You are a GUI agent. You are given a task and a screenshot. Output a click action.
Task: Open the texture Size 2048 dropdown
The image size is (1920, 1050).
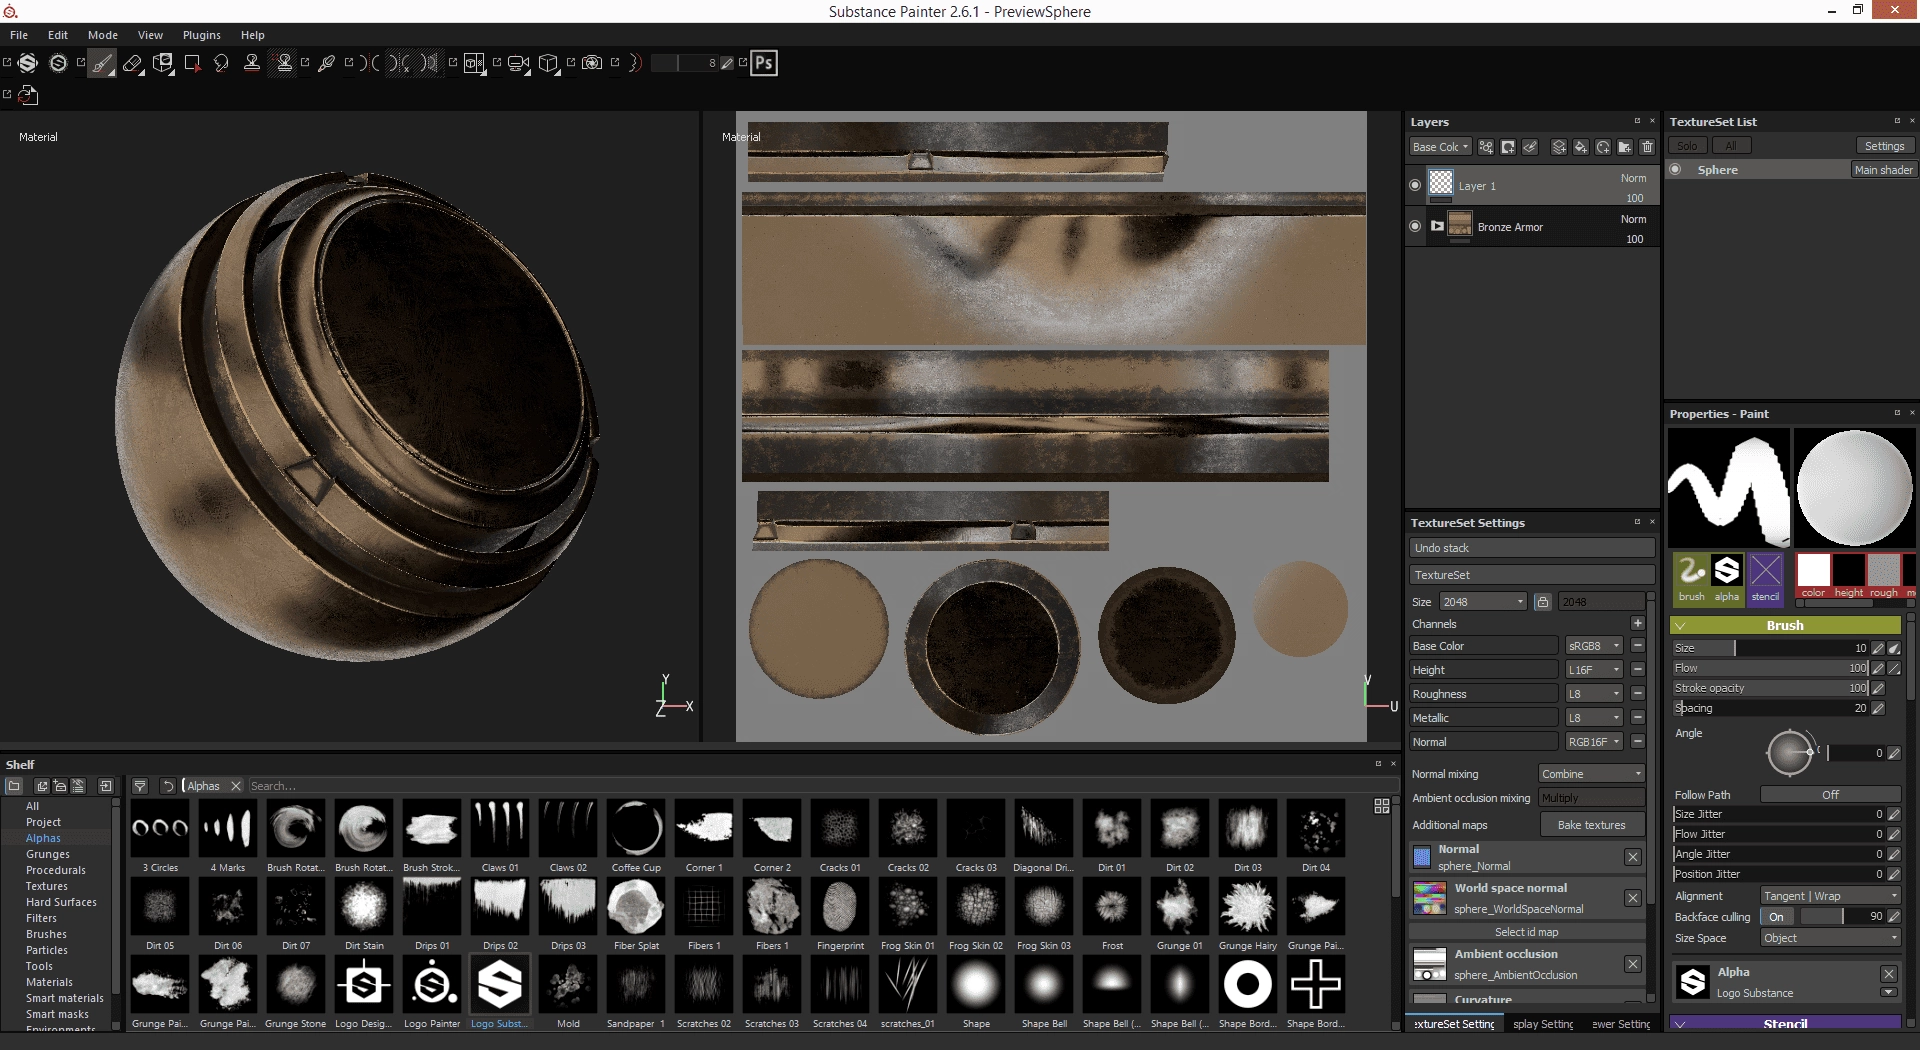[x=1483, y=602]
